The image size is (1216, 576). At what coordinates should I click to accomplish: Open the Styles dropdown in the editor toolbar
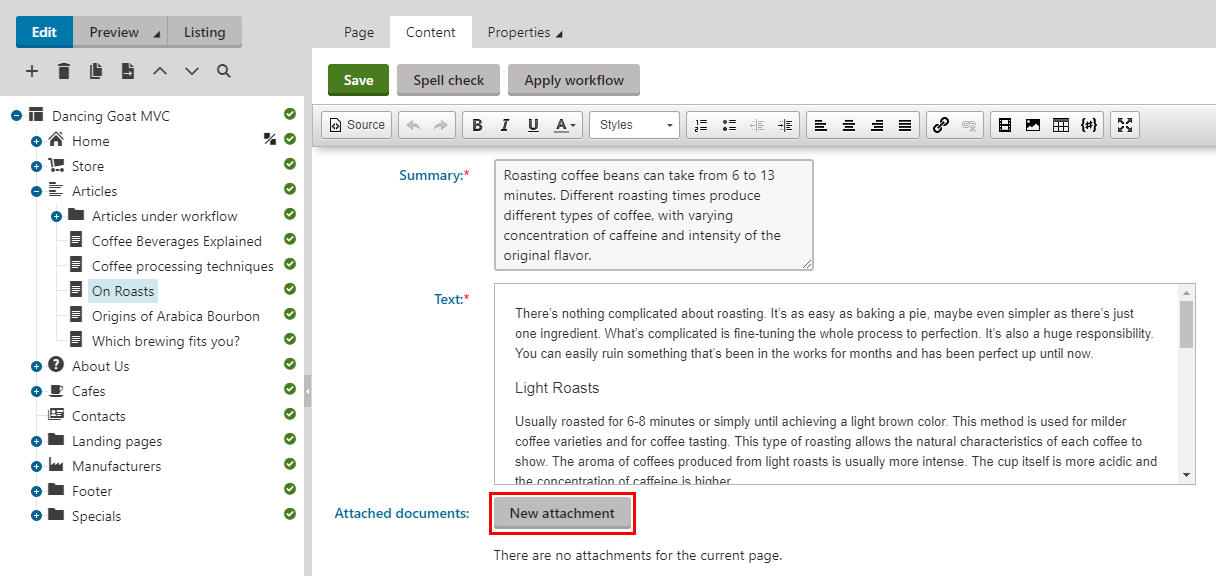pos(634,124)
